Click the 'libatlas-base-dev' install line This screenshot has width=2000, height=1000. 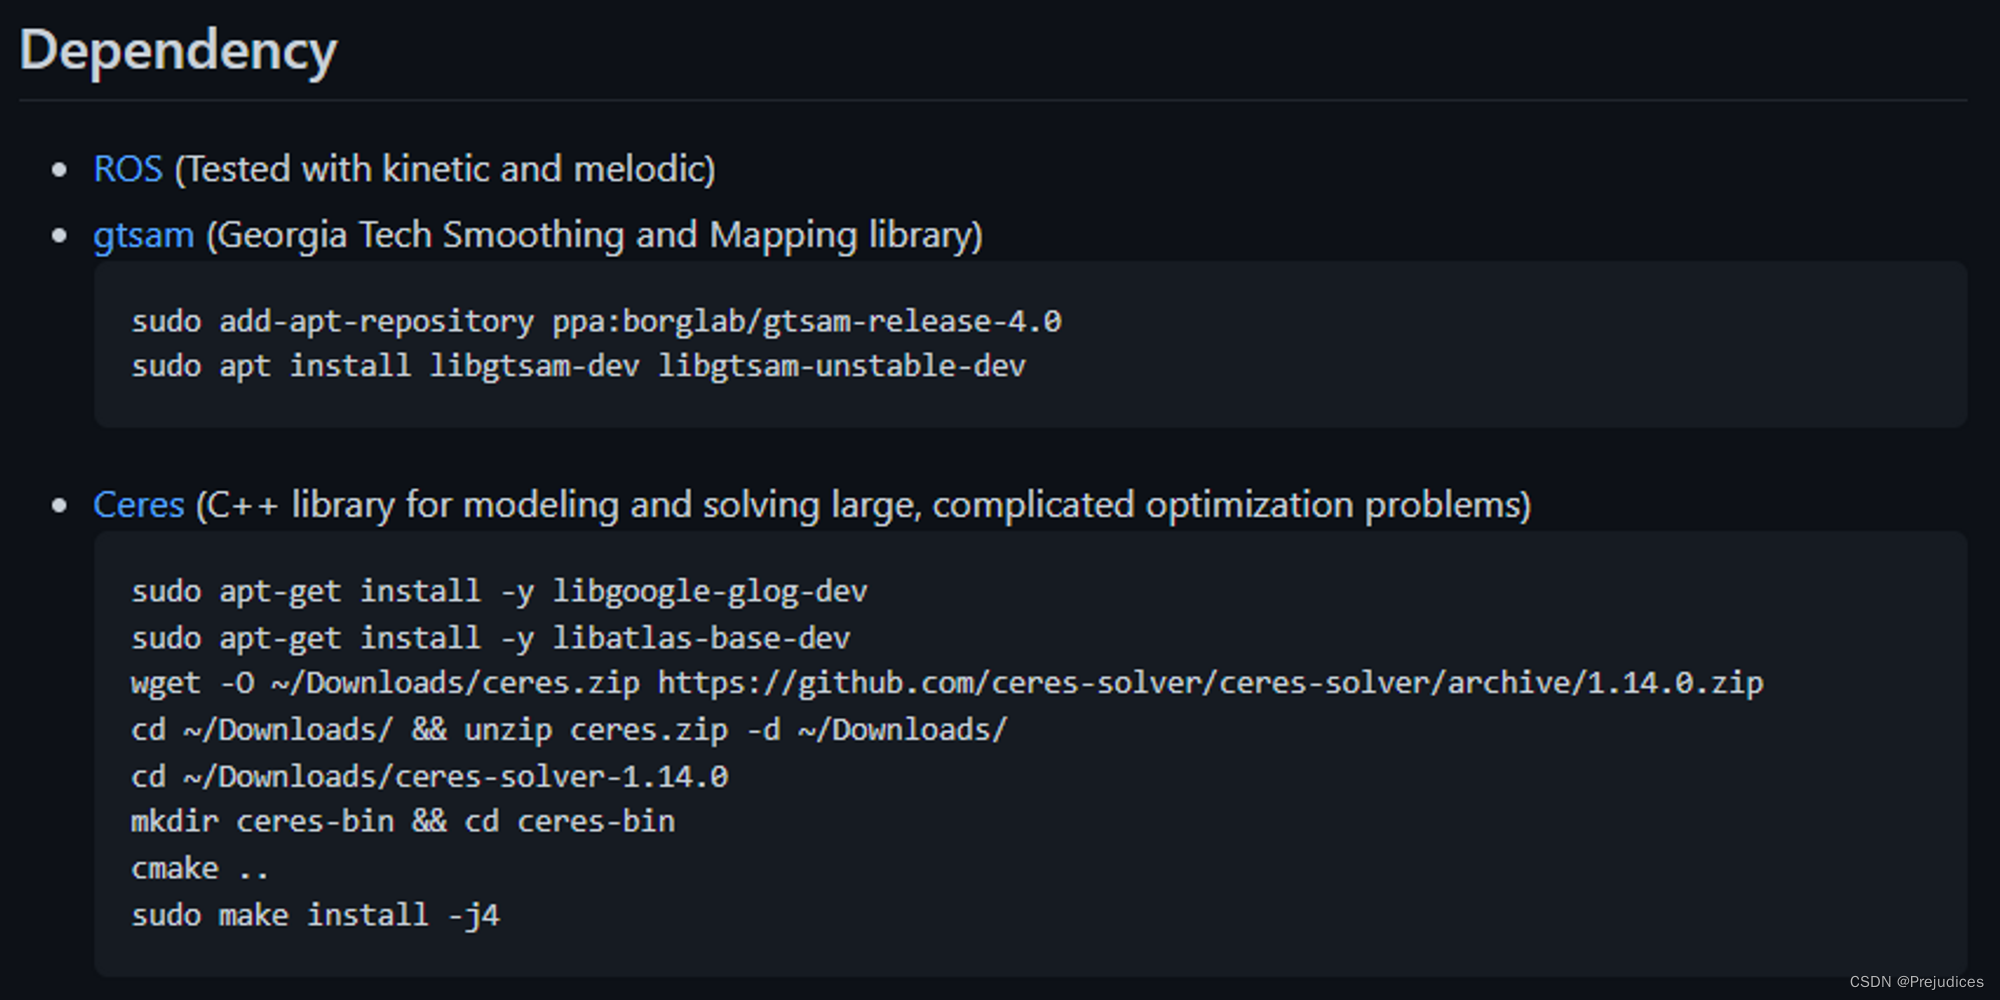pyautogui.click(x=490, y=639)
